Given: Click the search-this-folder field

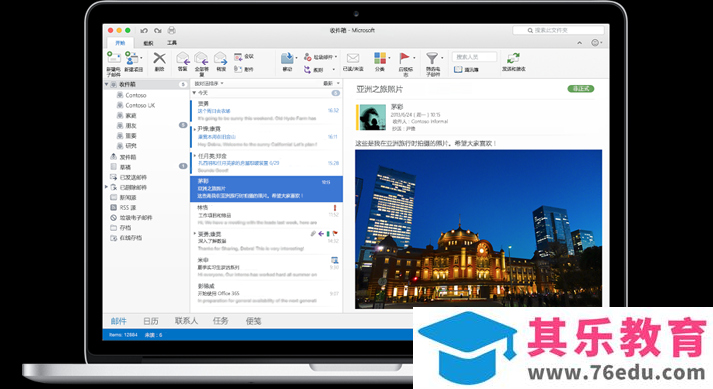Looking at the screenshot, I should coord(558,30).
